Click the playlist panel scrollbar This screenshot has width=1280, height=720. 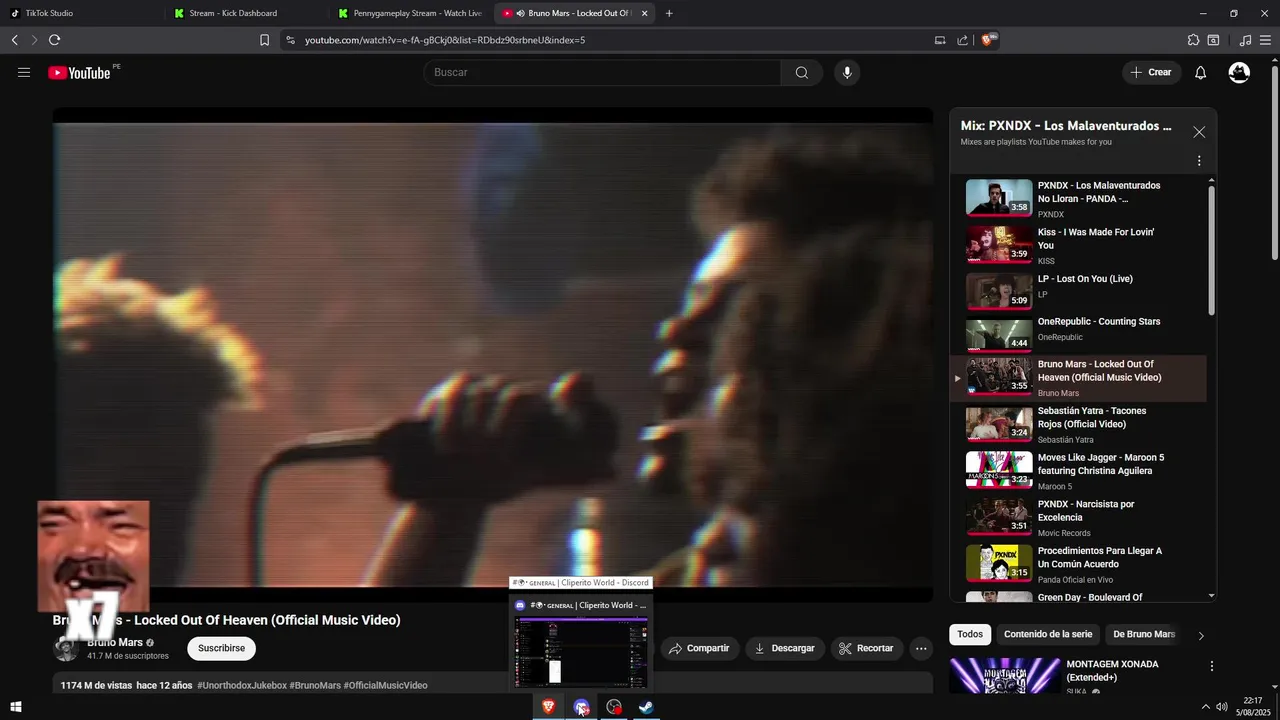1212,250
